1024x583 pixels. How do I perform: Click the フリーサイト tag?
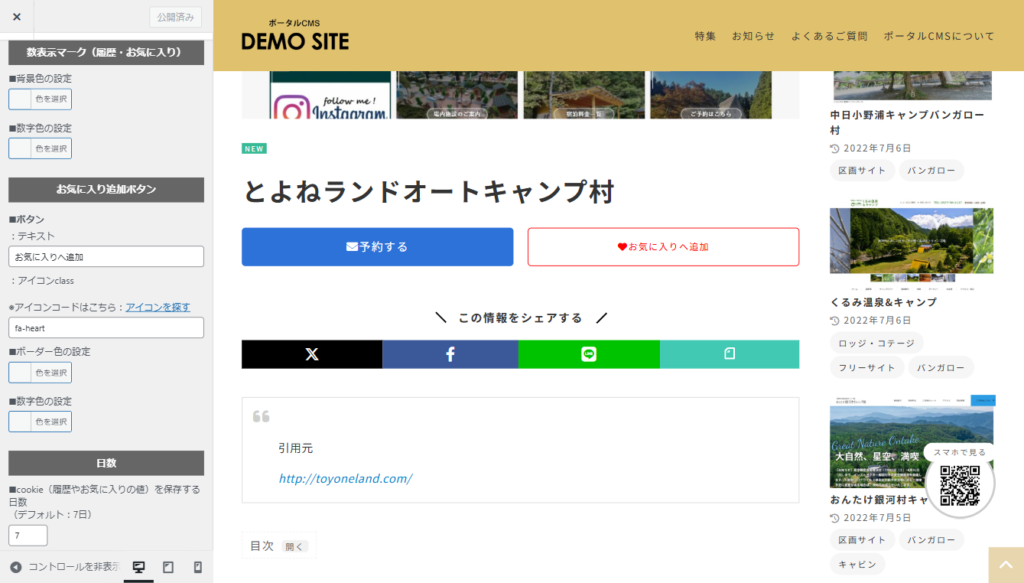tap(867, 368)
